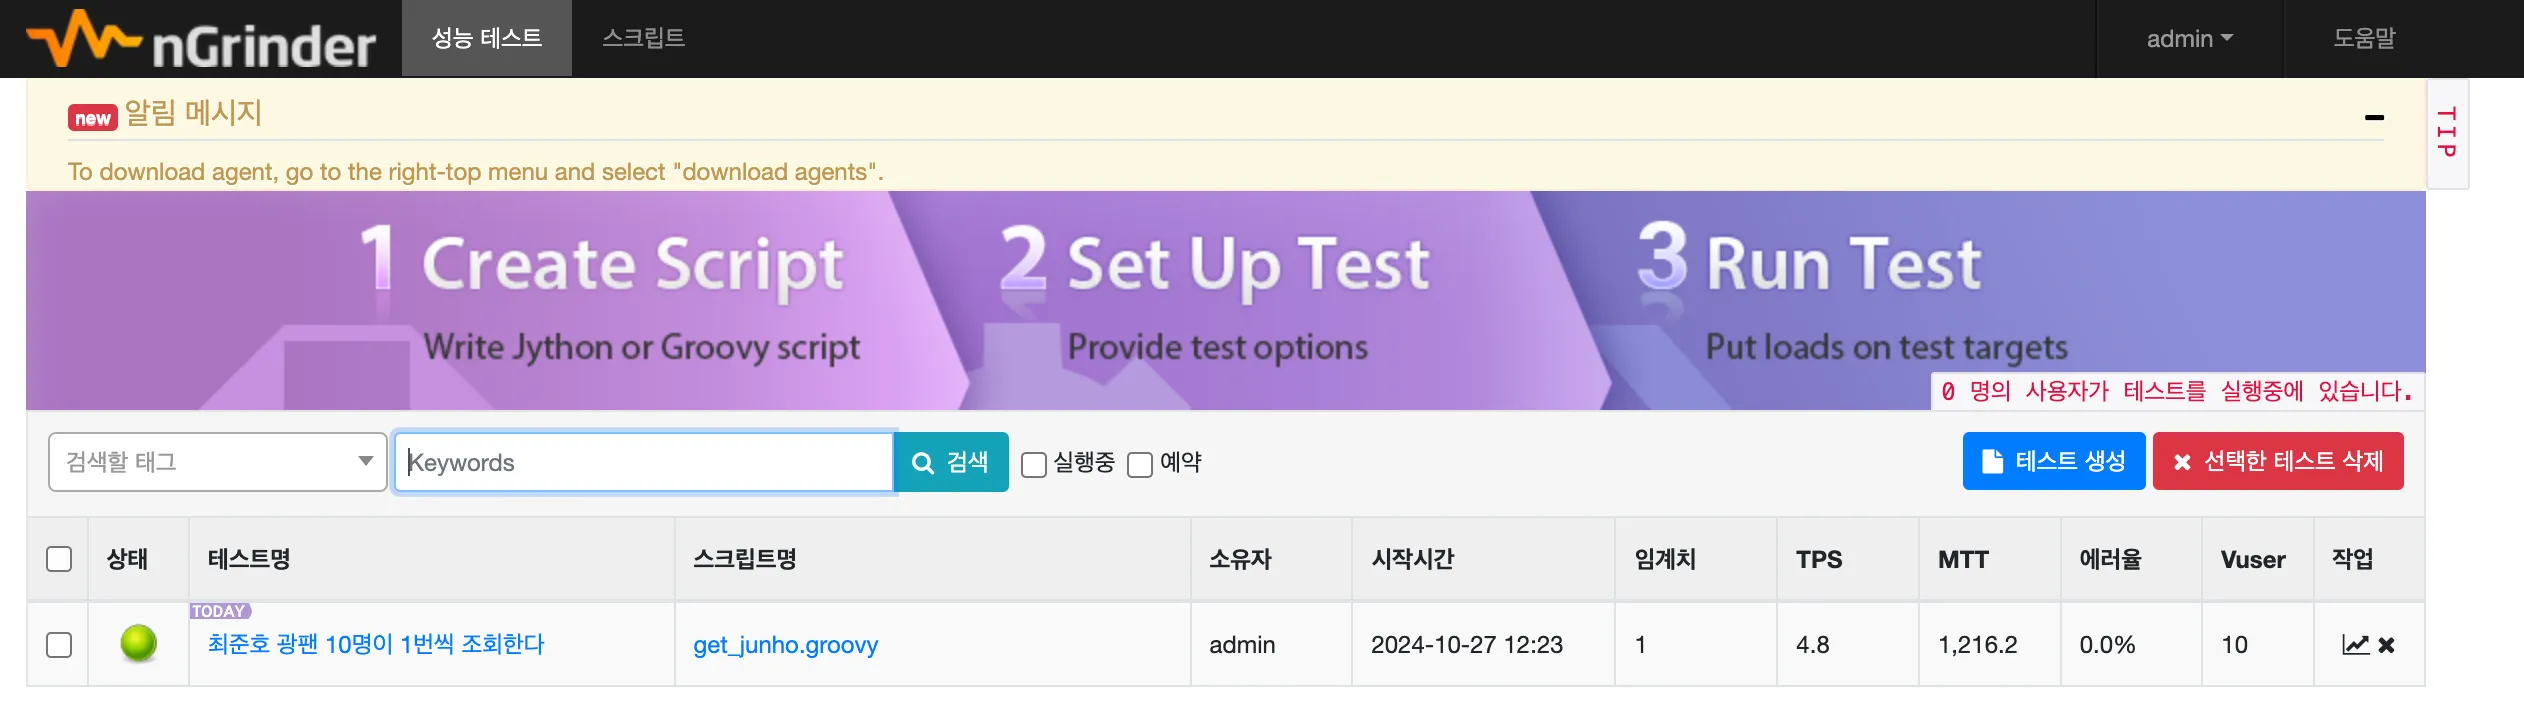This screenshot has width=2524, height=702.
Task: Select the checkbox for the 최준호 test row
Action: coord(59,644)
